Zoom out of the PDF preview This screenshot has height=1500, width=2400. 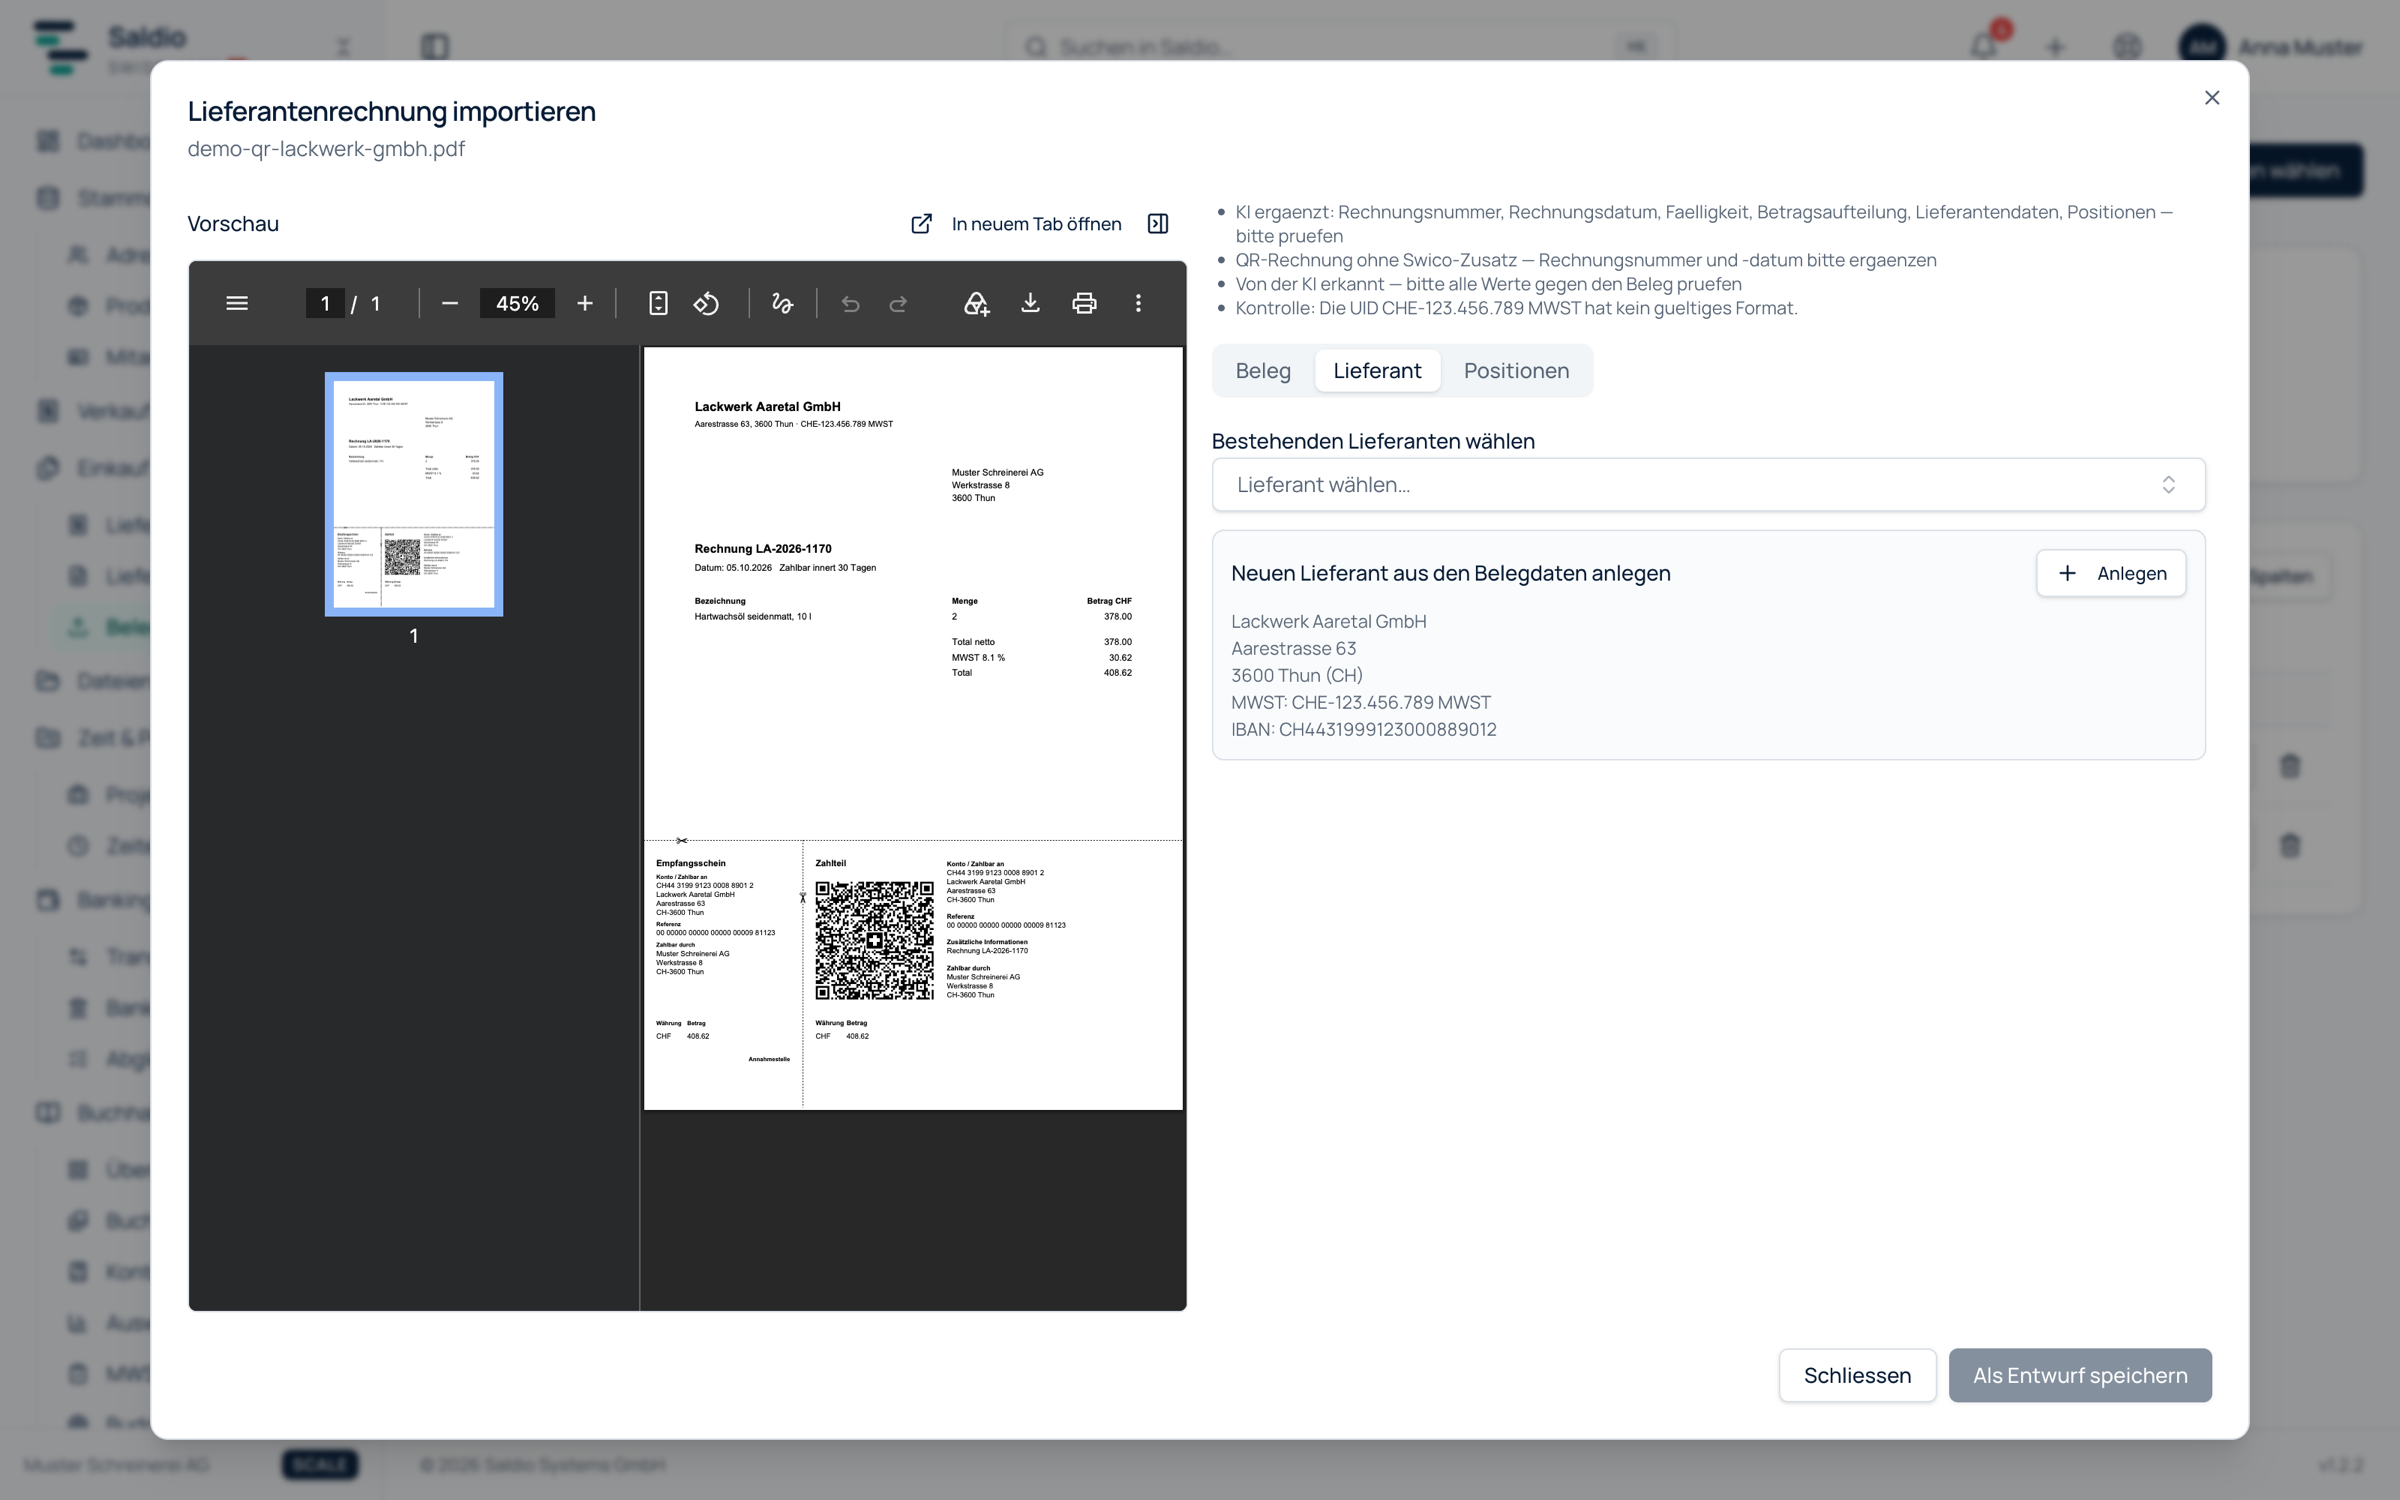click(x=450, y=303)
